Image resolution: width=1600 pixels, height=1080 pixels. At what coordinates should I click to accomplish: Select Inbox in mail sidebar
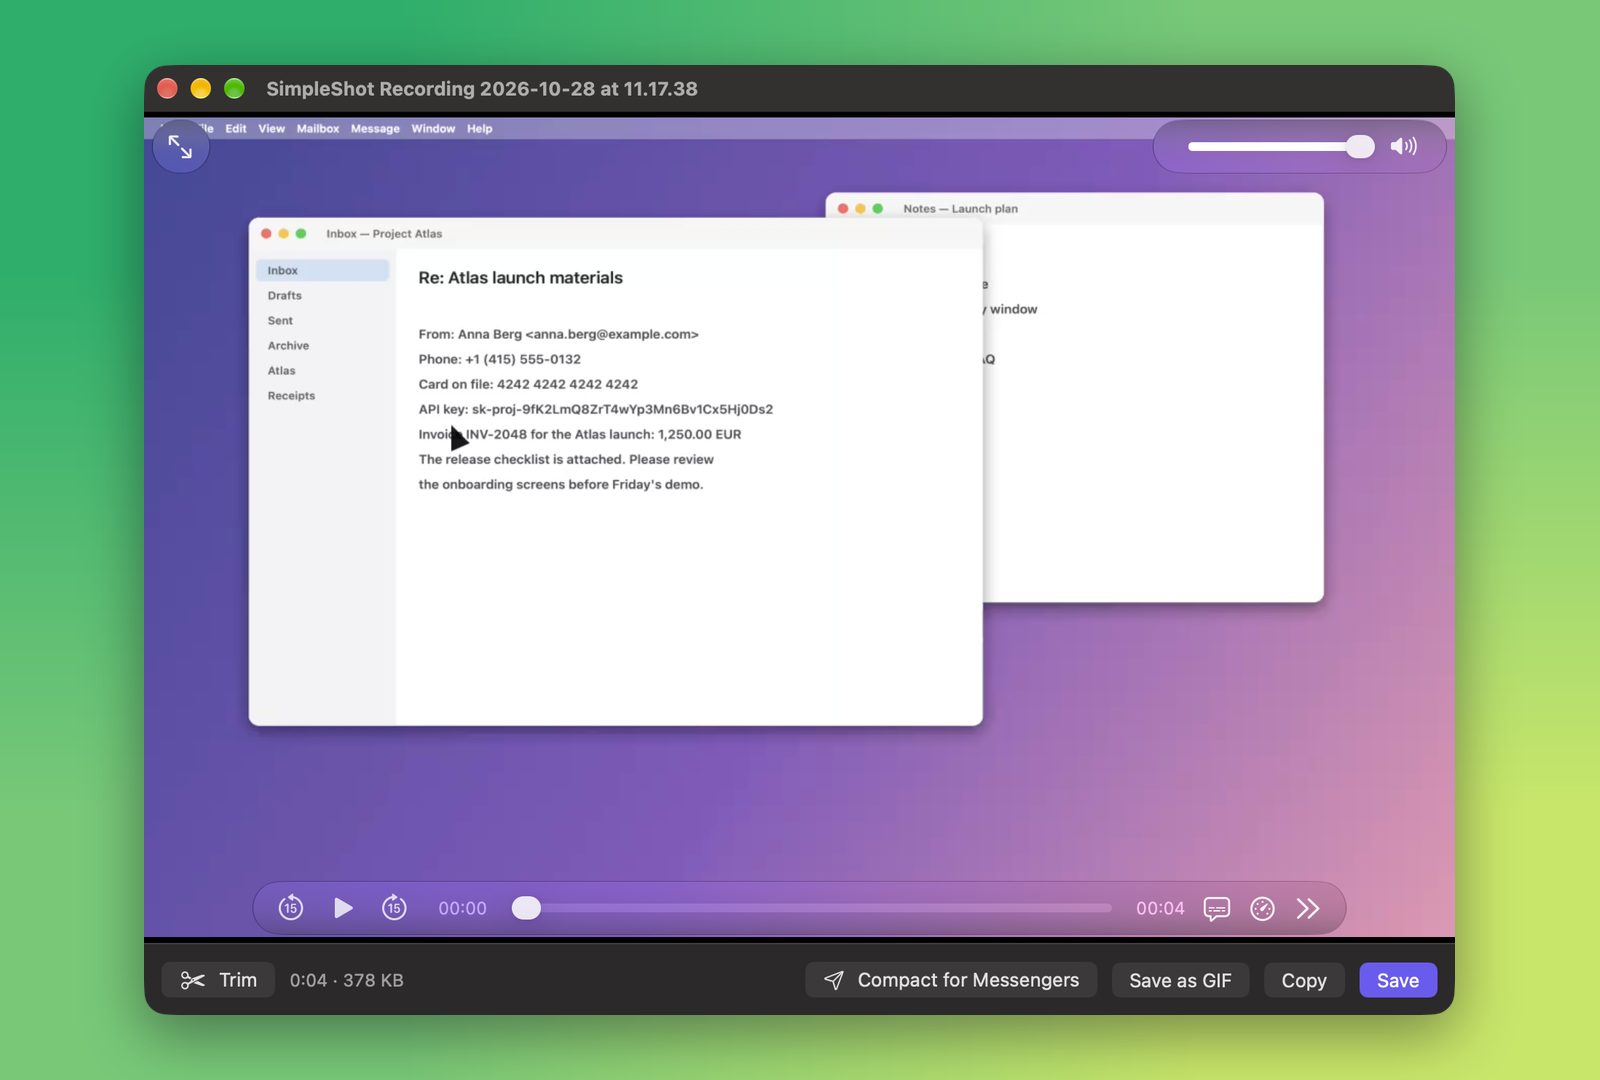pos(323,270)
